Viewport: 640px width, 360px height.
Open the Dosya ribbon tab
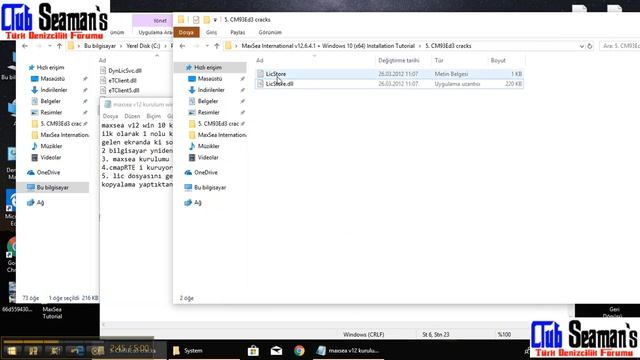[x=186, y=32]
